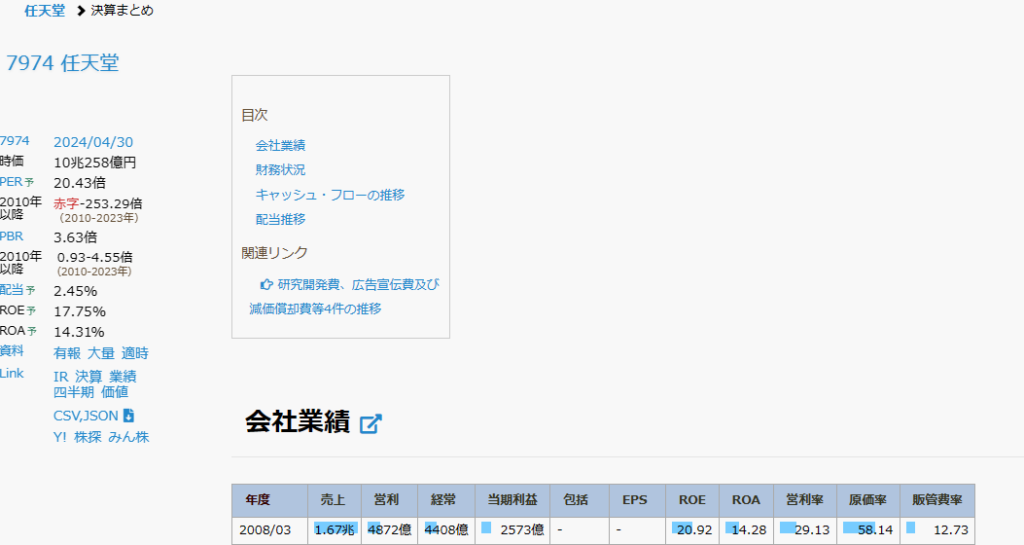Click the pointing hand icon before 研究開発費

pyautogui.click(x=266, y=285)
